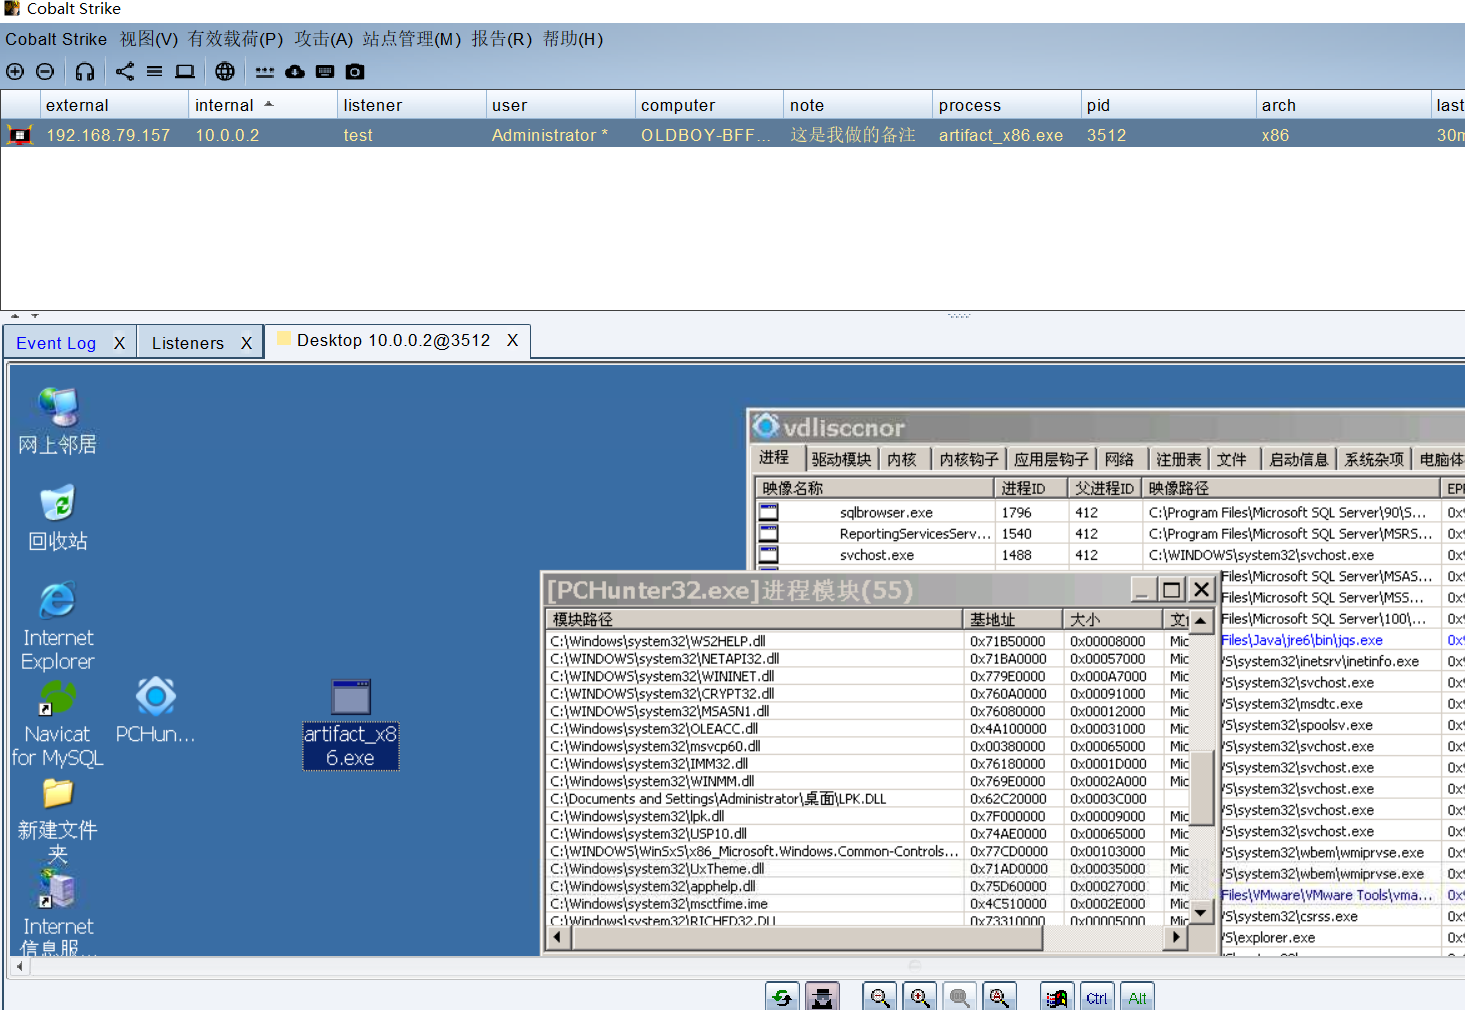Close the Event Log tab

[119, 343]
